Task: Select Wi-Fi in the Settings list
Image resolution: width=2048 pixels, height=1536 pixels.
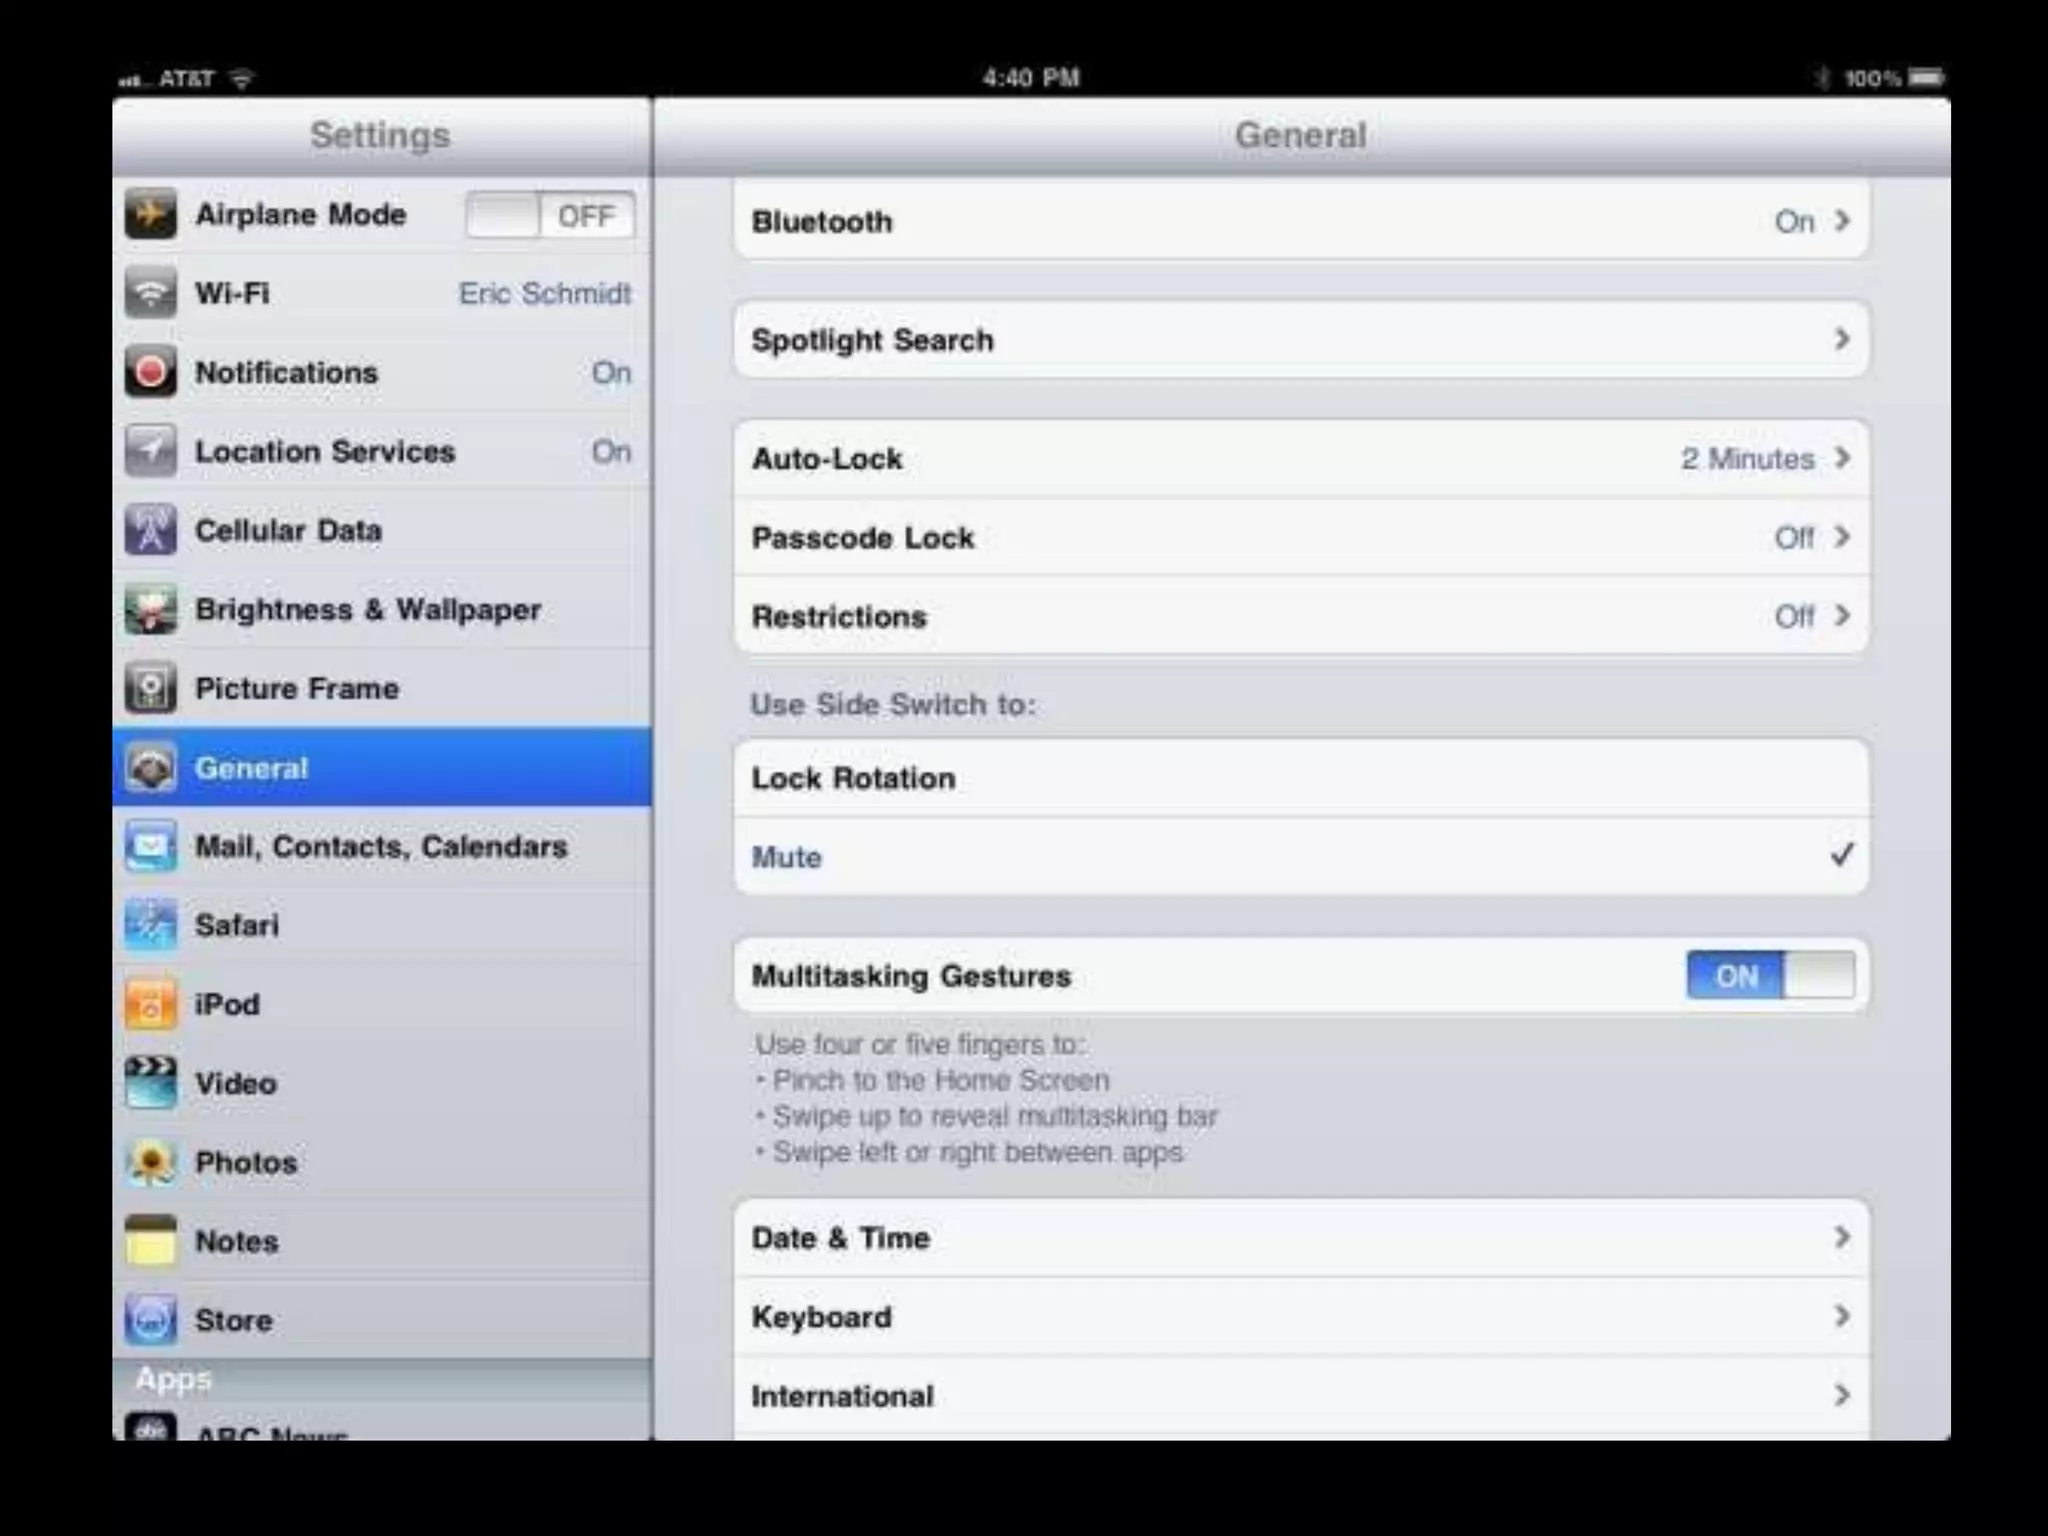Action: 382,293
